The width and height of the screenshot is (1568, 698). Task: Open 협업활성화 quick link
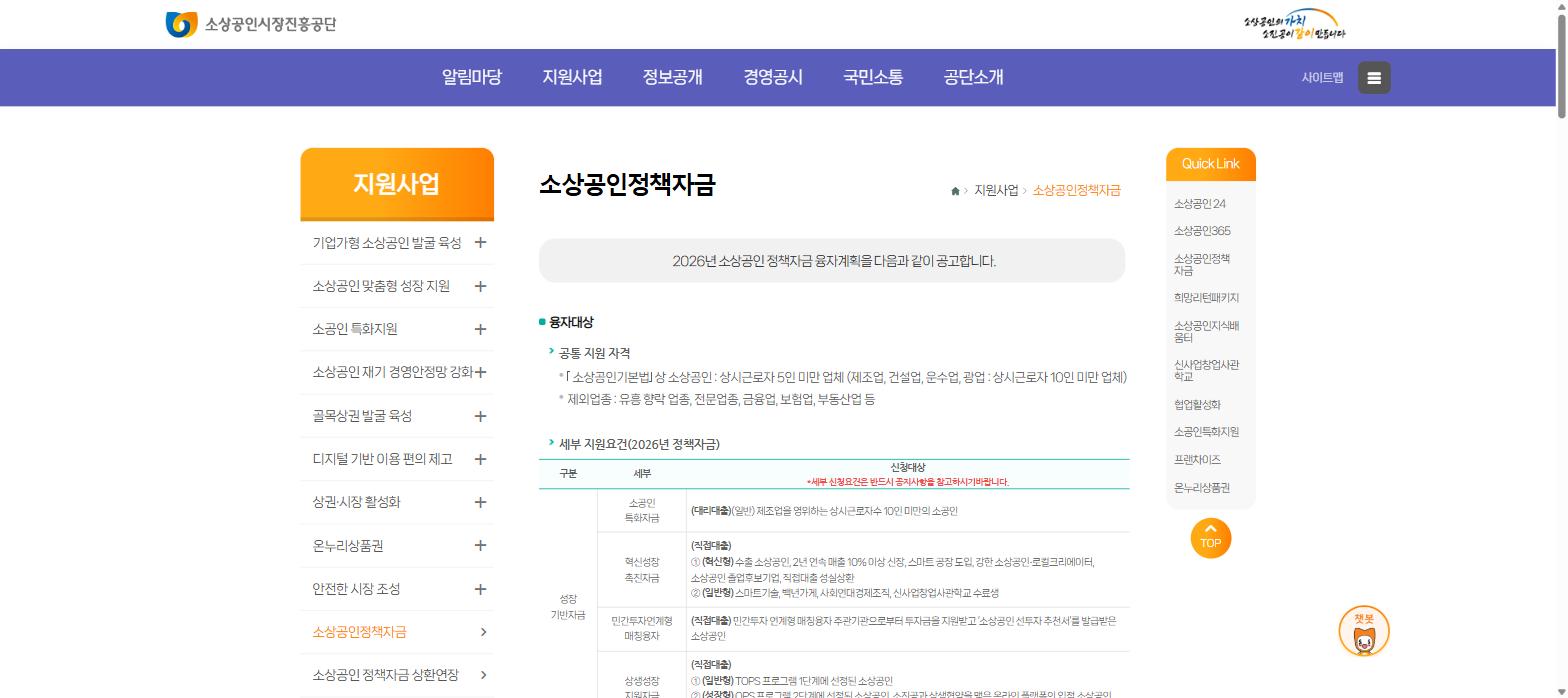tap(1197, 405)
